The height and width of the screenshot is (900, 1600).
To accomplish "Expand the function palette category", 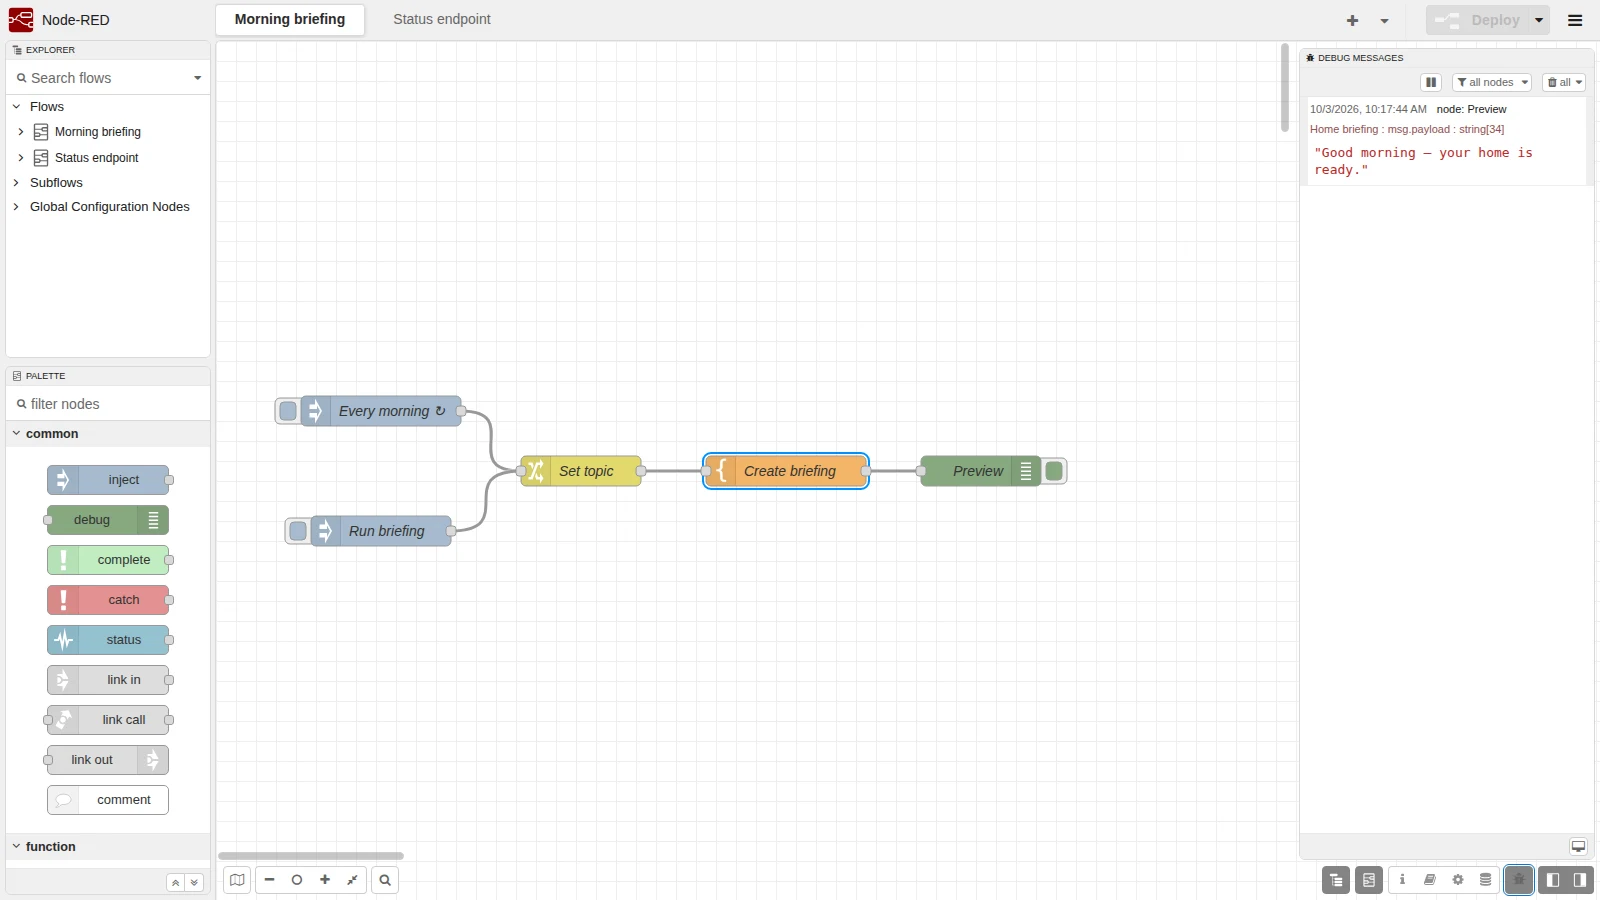I will [x=108, y=847].
